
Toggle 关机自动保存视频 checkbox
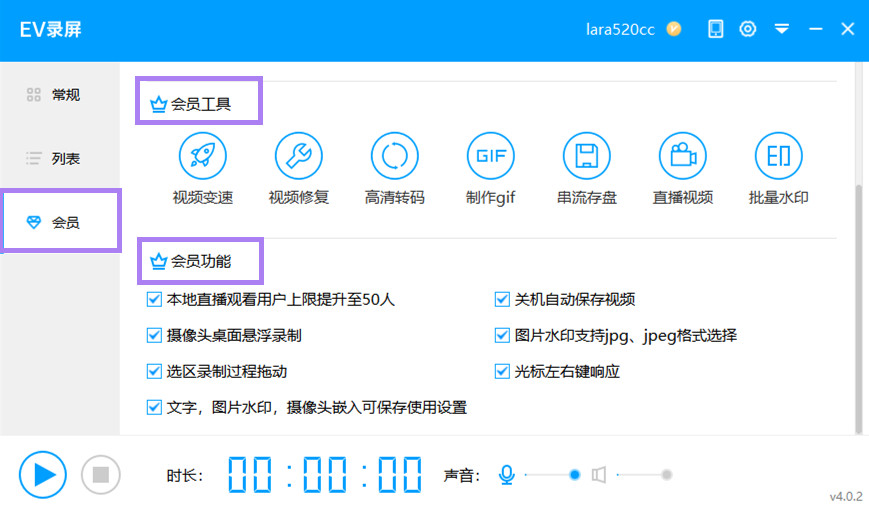(x=502, y=299)
